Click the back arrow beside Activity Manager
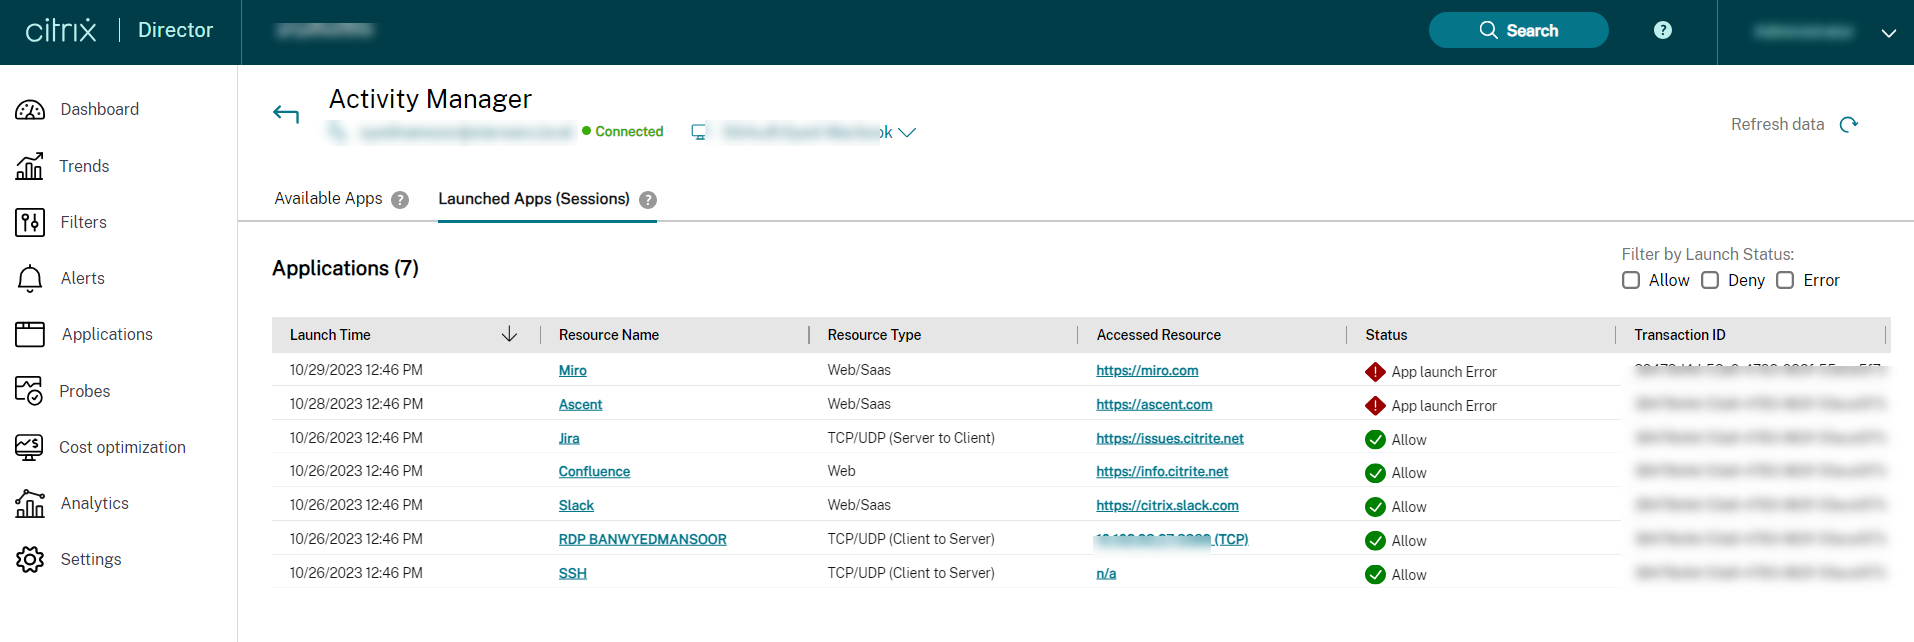This screenshot has width=1914, height=642. coord(286,114)
